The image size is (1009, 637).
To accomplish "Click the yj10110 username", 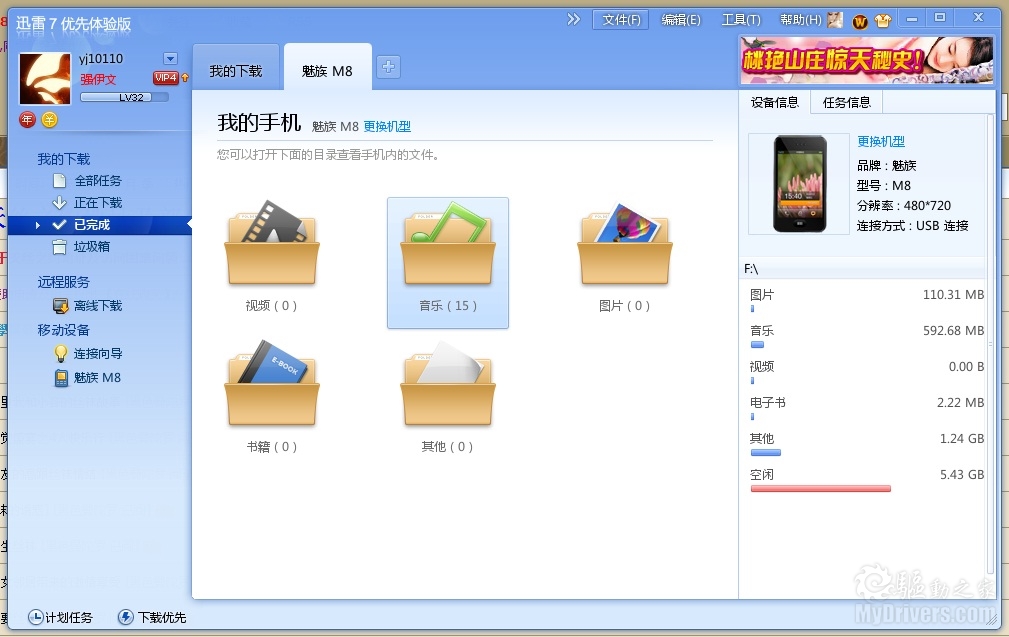I will tap(101, 59).
